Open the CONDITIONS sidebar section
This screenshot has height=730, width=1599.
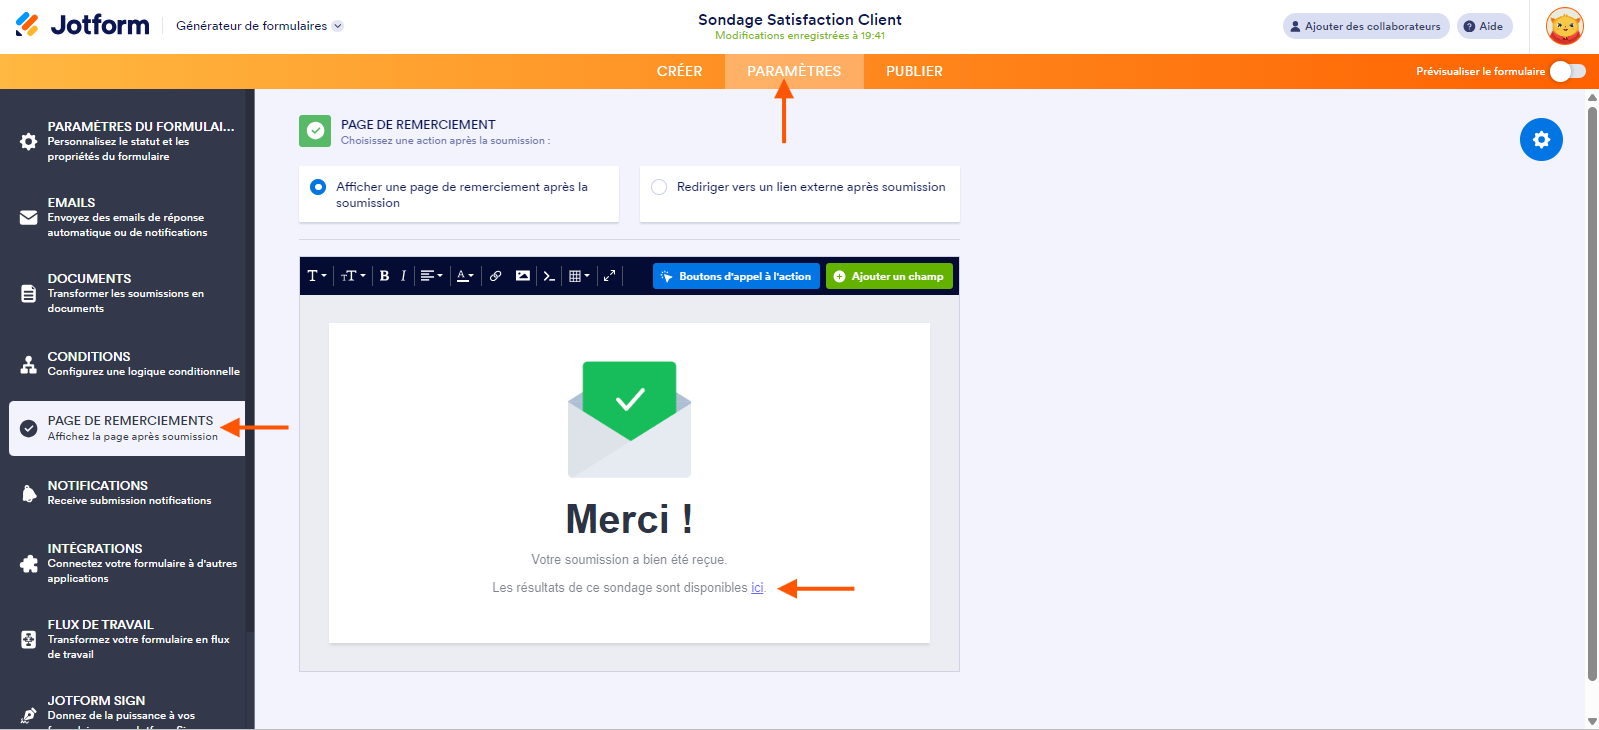[127, 364]
